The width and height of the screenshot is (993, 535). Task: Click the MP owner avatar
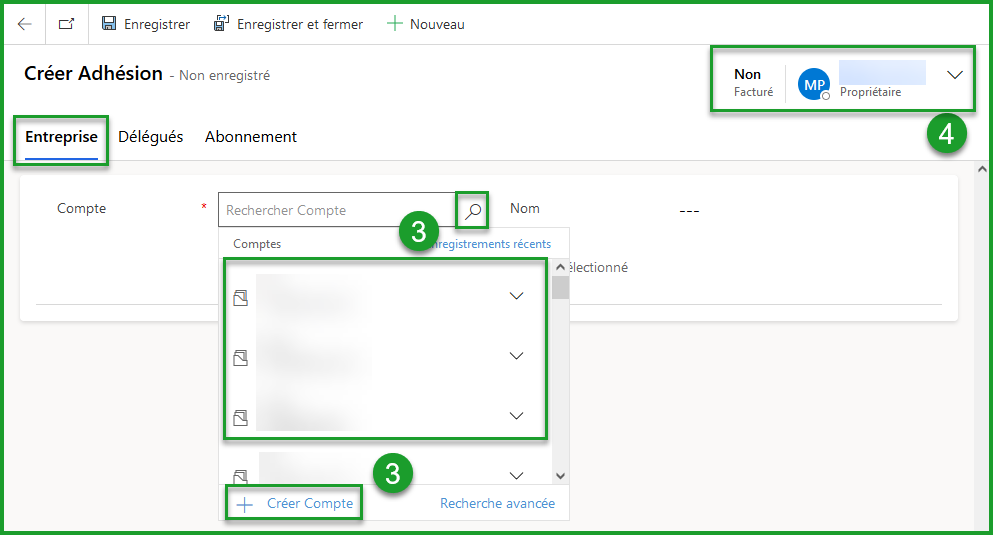click(814, 85)
